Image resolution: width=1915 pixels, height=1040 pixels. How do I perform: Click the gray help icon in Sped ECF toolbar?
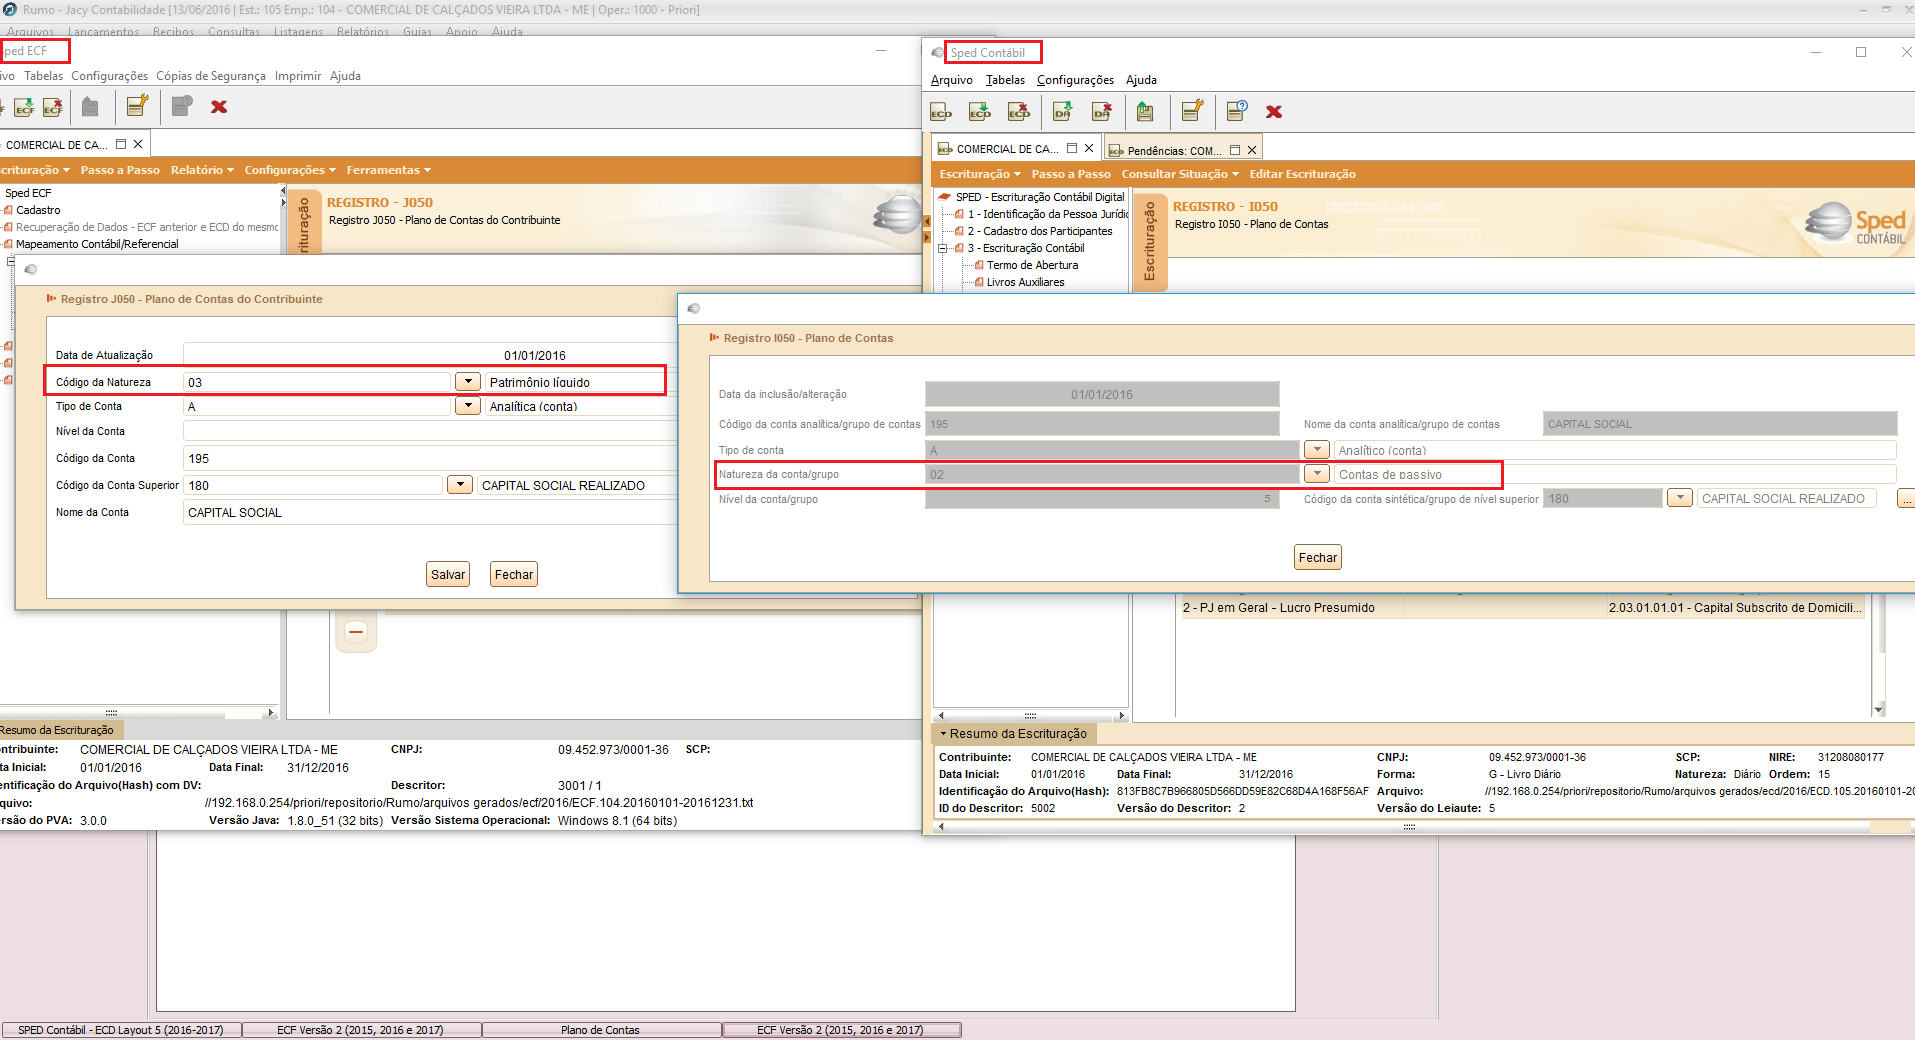coord(182,106)
